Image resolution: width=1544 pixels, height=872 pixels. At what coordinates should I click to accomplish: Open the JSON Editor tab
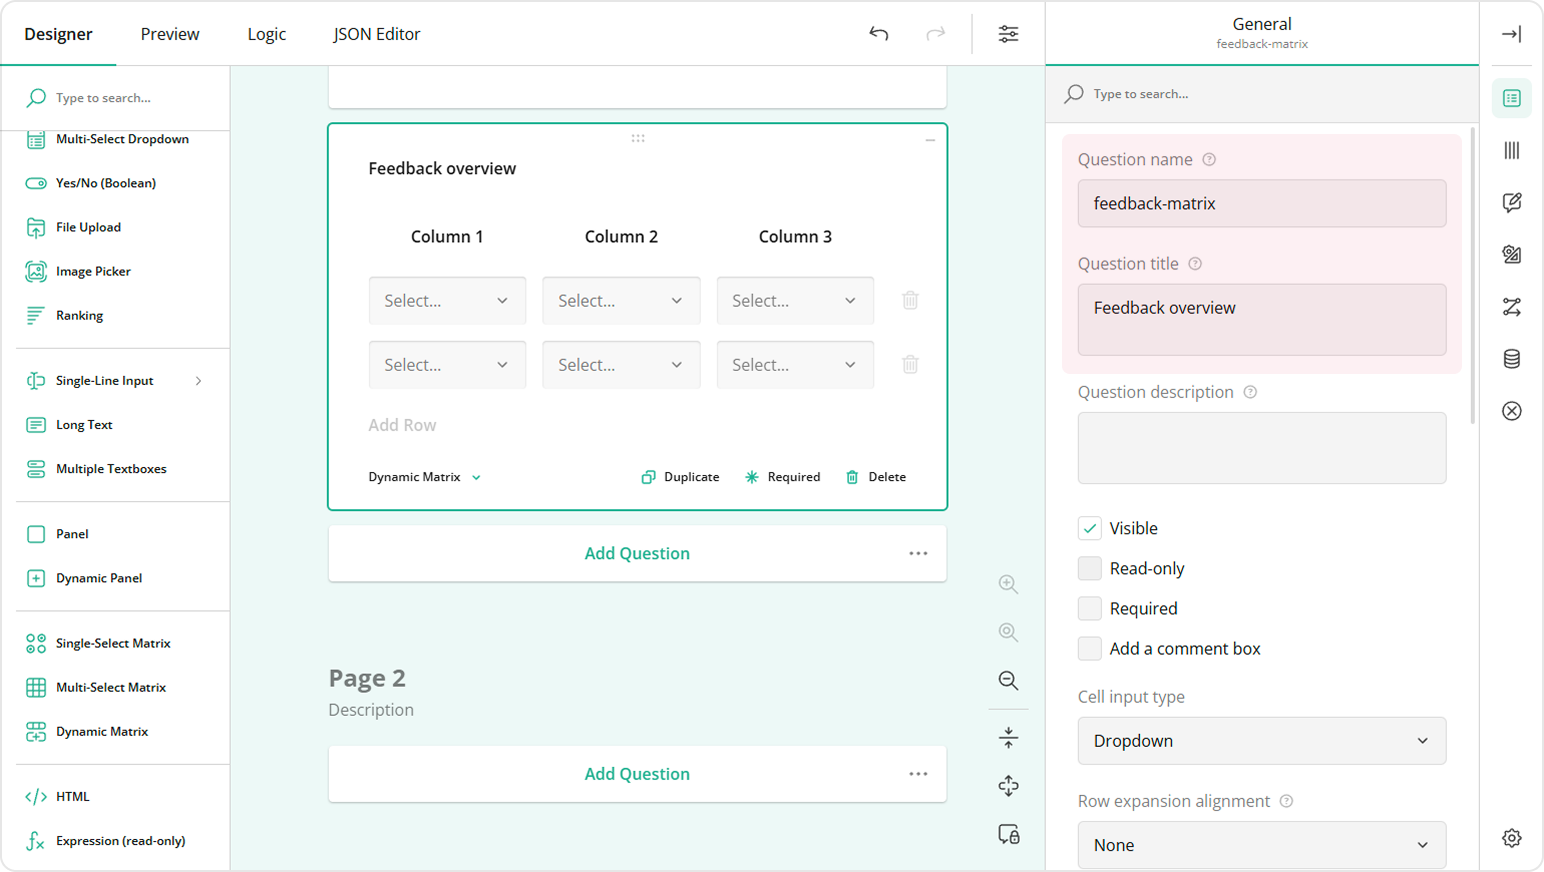click(377, 33)
